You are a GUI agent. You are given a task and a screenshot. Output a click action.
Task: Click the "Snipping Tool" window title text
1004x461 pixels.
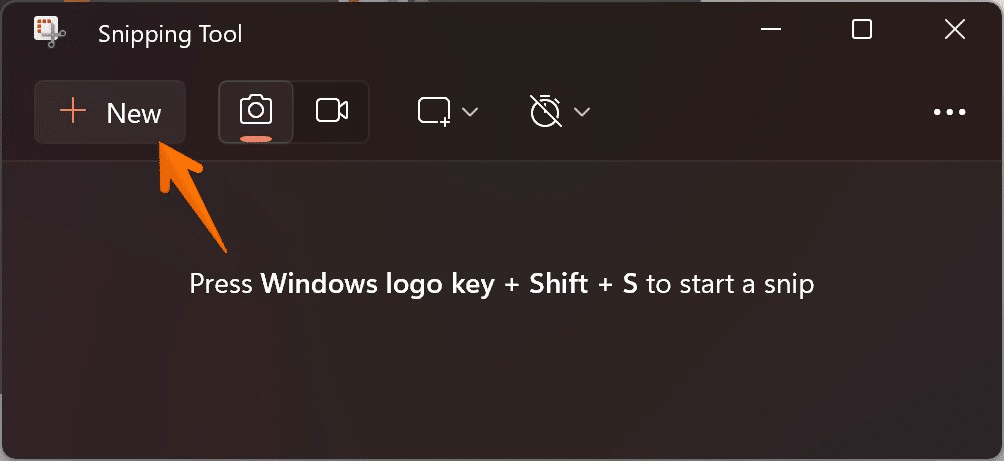coord(170,34)
